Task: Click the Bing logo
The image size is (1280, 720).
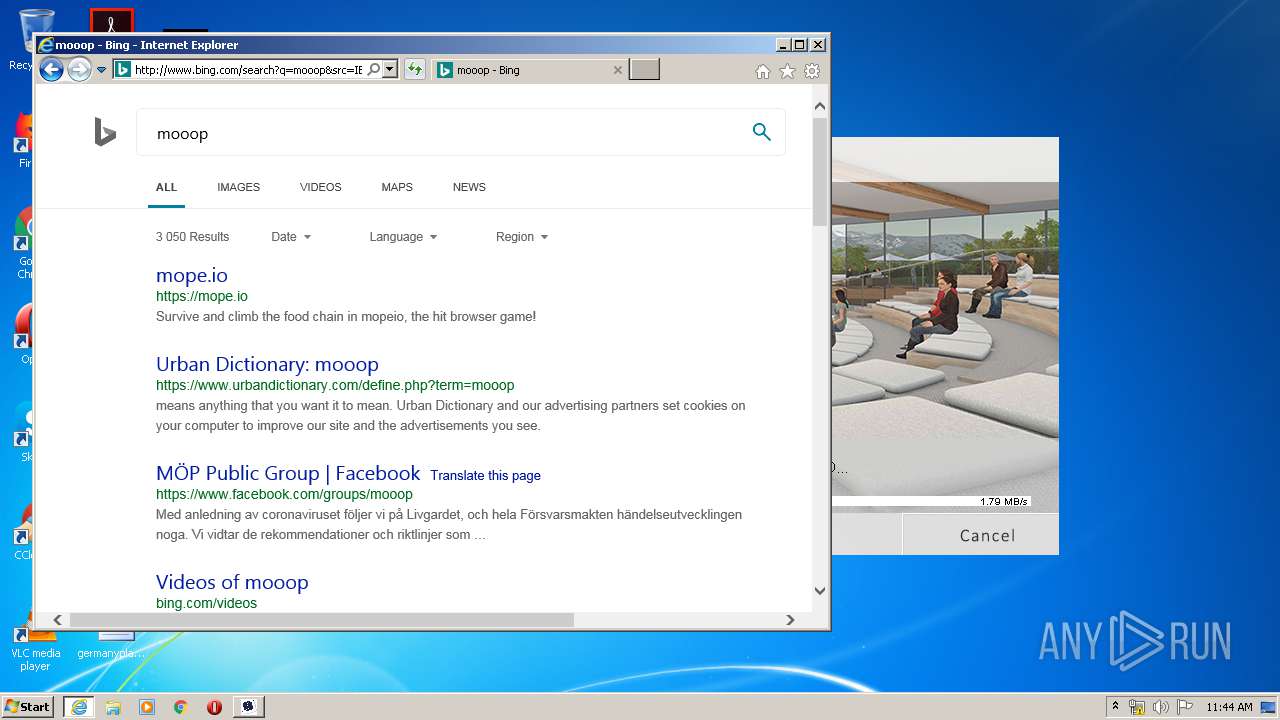Action: (105, 132)
